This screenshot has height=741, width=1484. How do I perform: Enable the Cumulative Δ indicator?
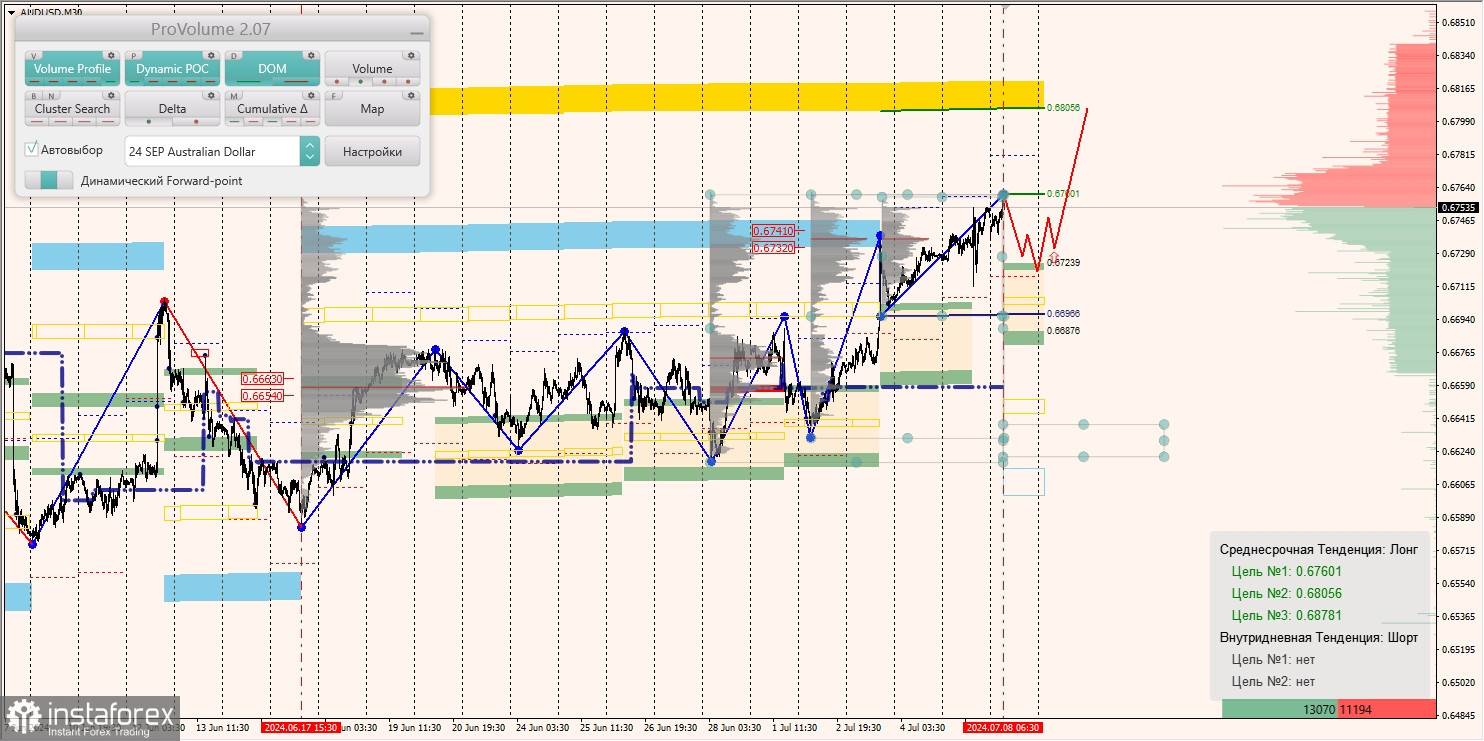[x=272, y=109]
